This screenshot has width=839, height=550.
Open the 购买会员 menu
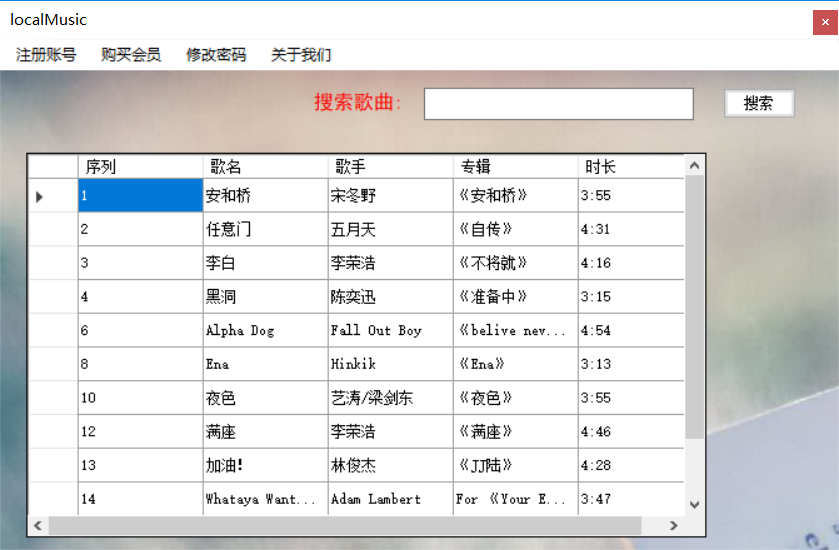pyautogui.click(x=131, y=55)
